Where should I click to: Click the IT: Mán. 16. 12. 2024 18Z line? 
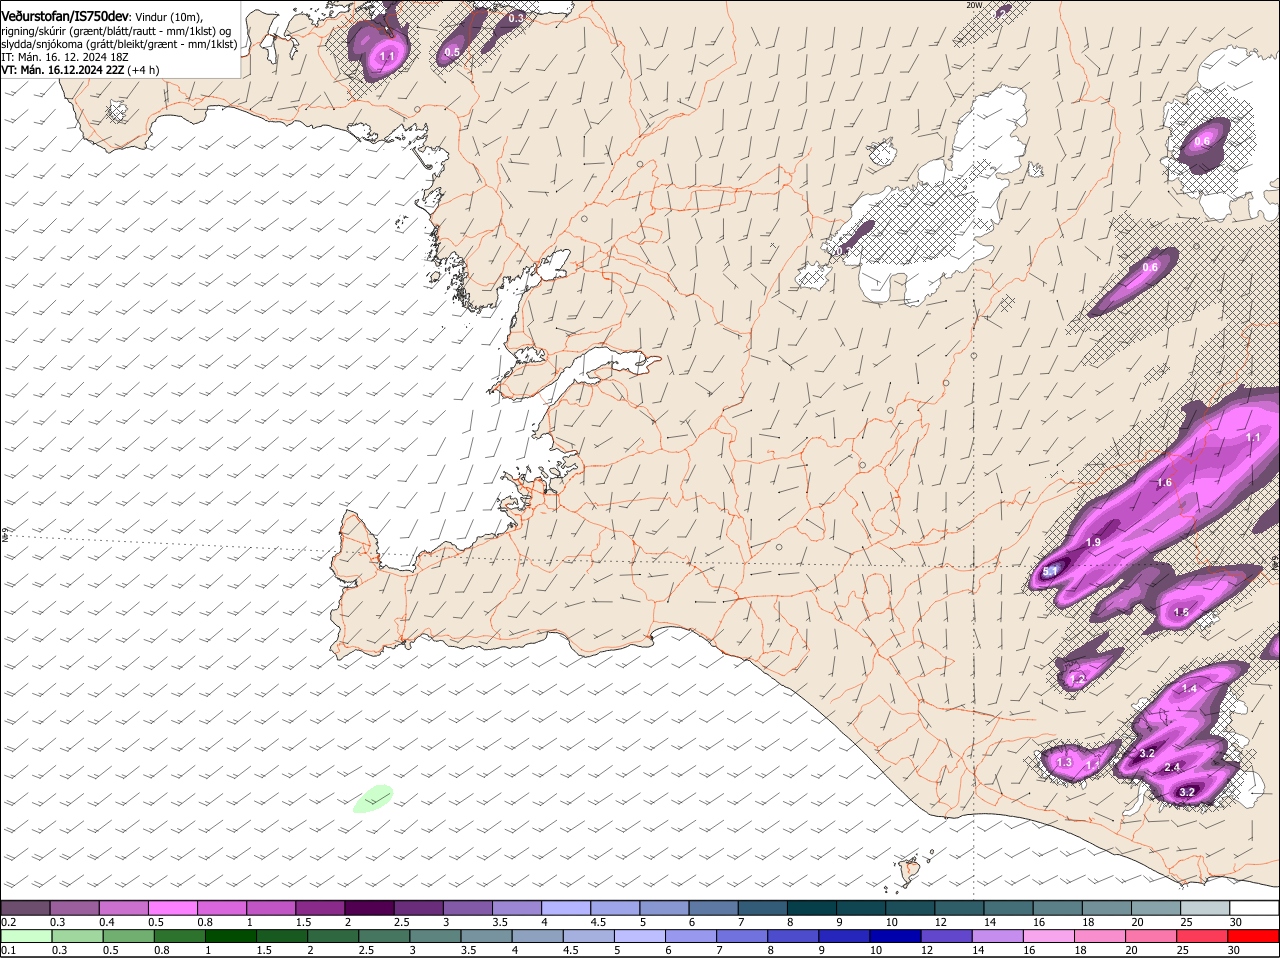65,57
